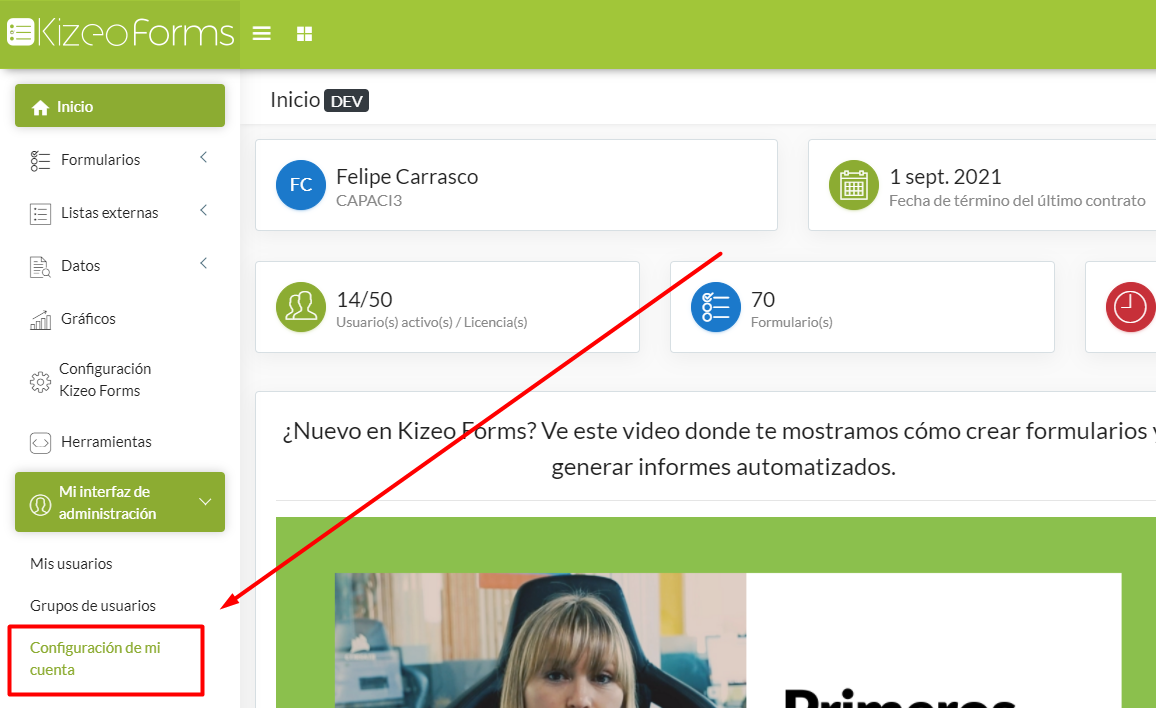
Task: Click the 70 Formulario(s) count
Action: (x=763, y=299)
